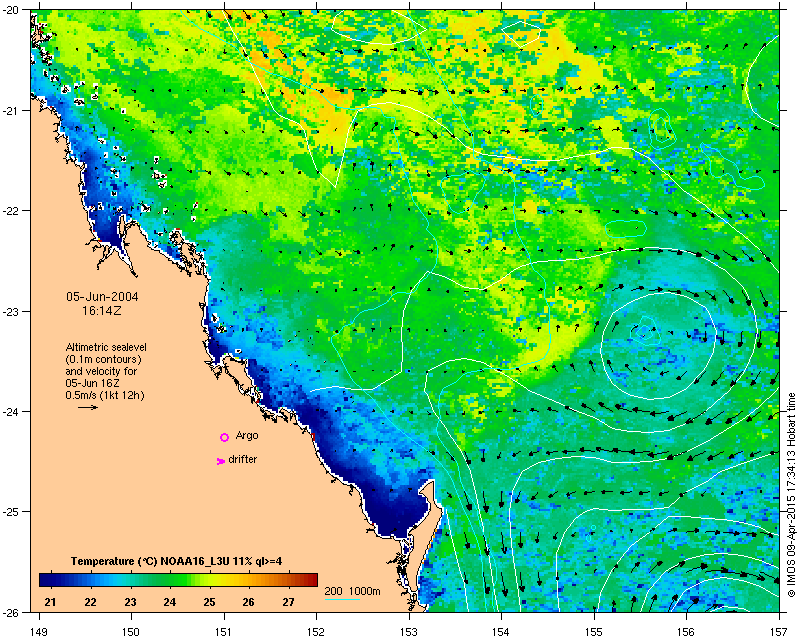Click latitude axis label -20
This screenshot has height=640, width=800.
coord(10,10)
